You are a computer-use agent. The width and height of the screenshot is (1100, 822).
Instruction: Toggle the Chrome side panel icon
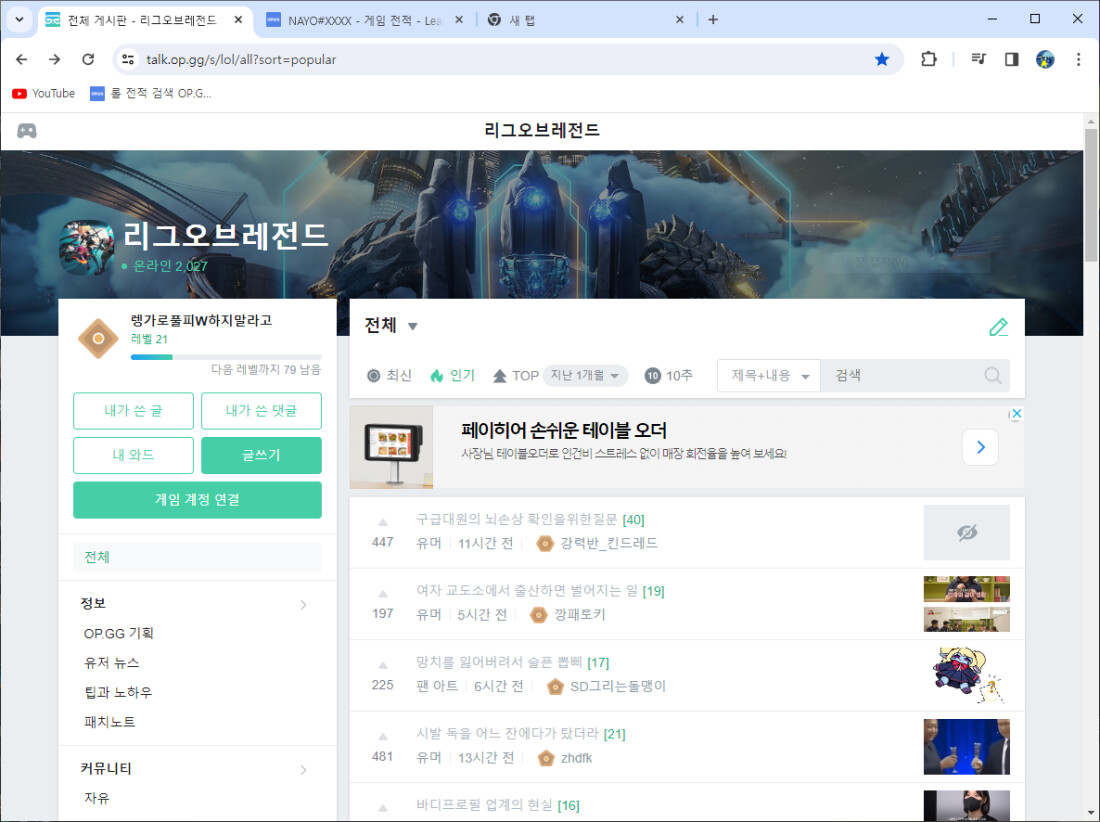click(x=1012, y=60)
